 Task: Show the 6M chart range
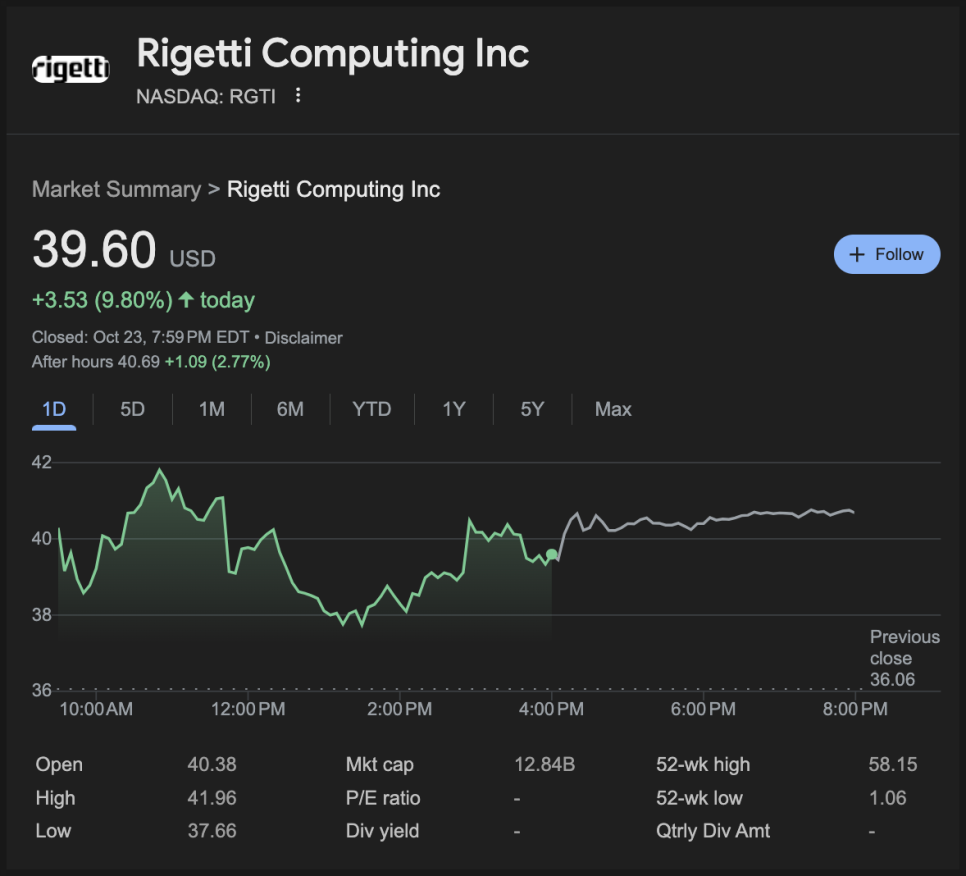[290, 409]
